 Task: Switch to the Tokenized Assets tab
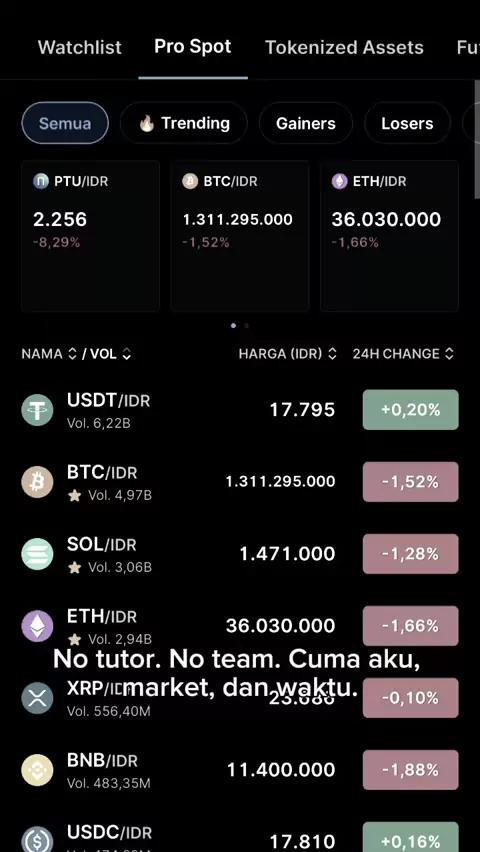coord(344,47)
